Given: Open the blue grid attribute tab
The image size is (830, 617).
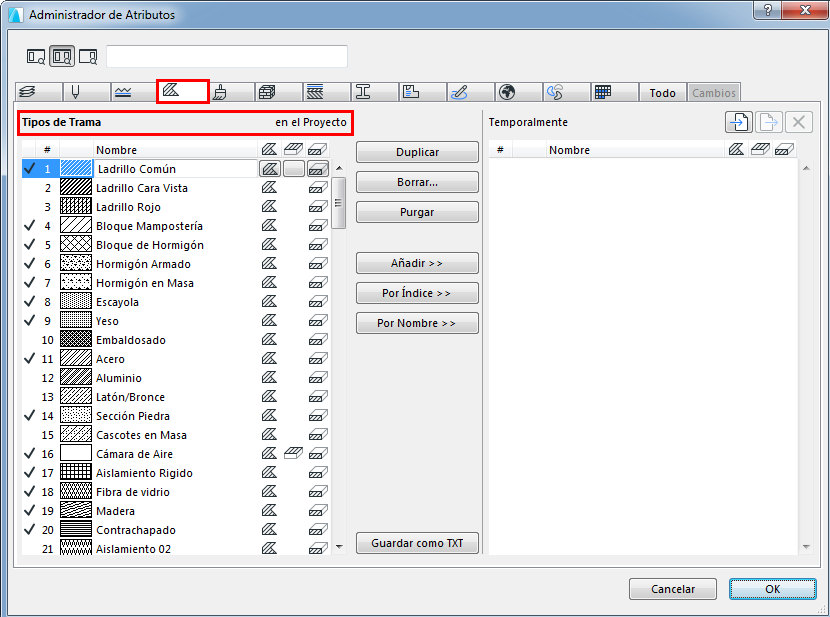Looking at the screenshot, I should (615, 92).
